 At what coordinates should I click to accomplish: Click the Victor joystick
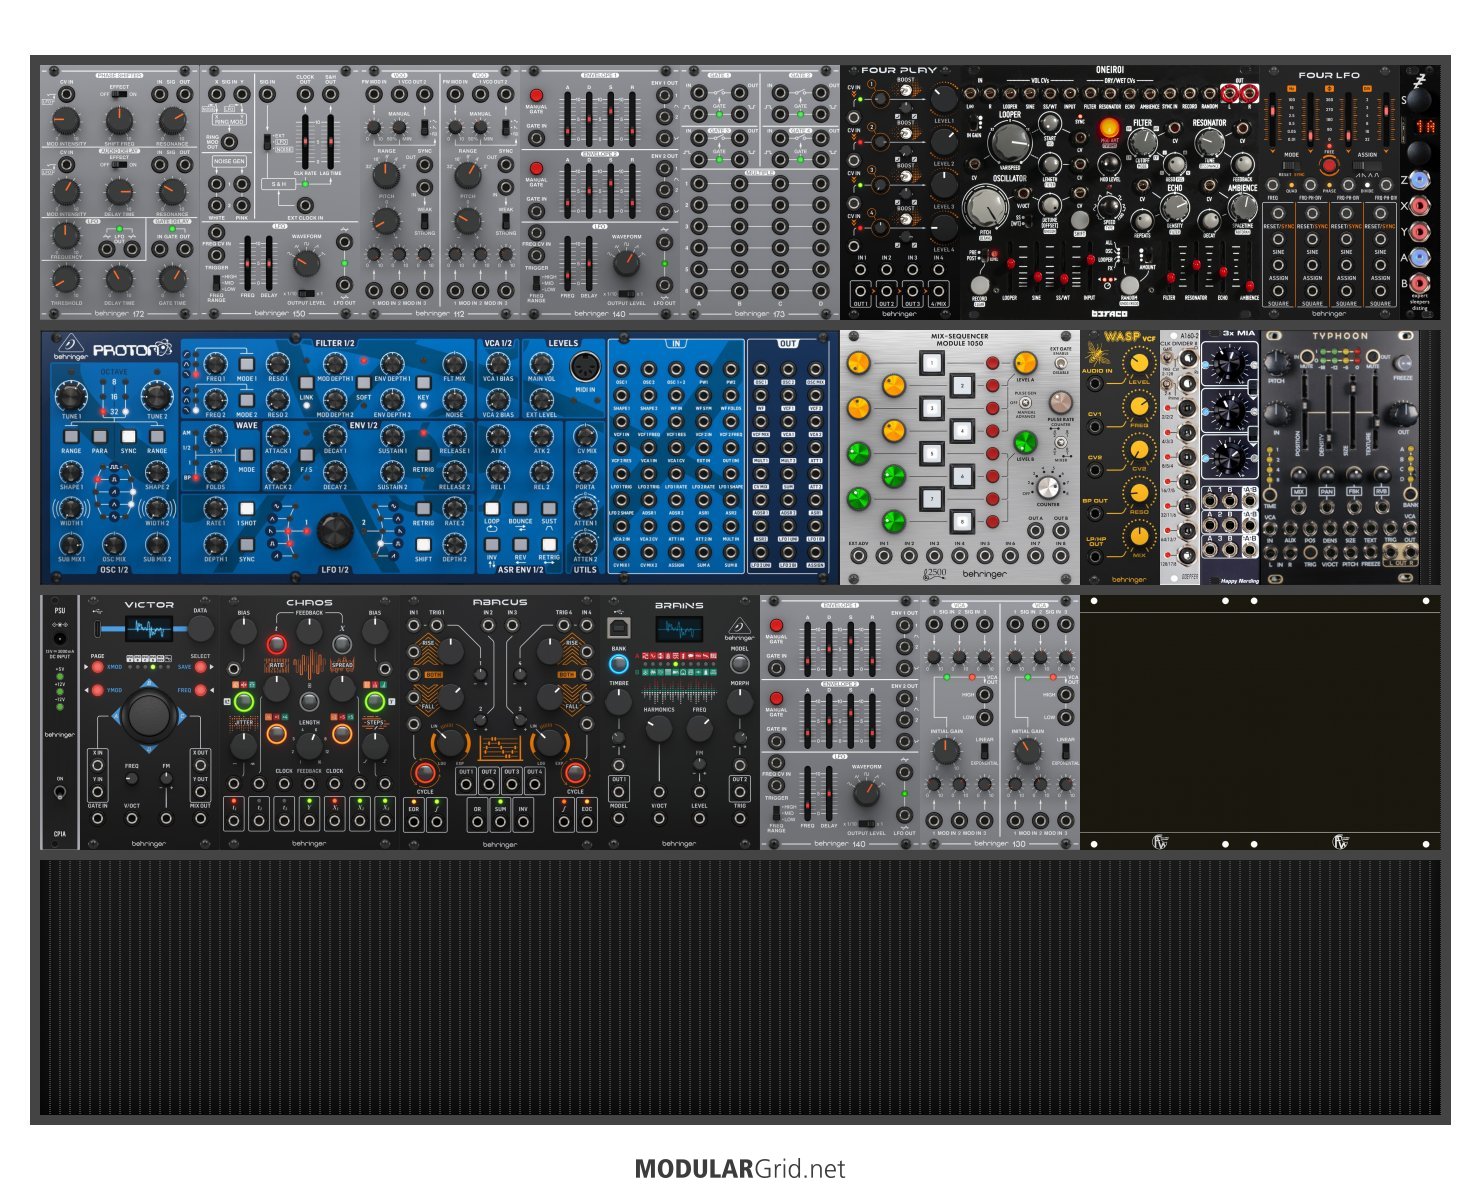pos(149,715)
